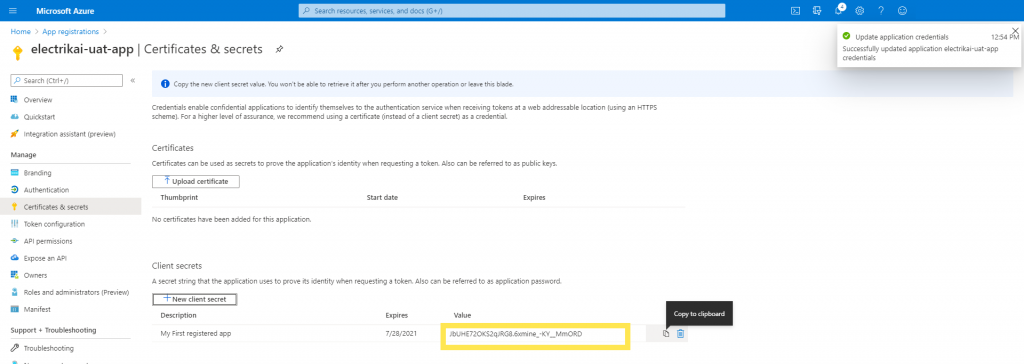Viewport: 1024px width, 364px height.
Task: Click the Value column header
Action: coord(462,316)
